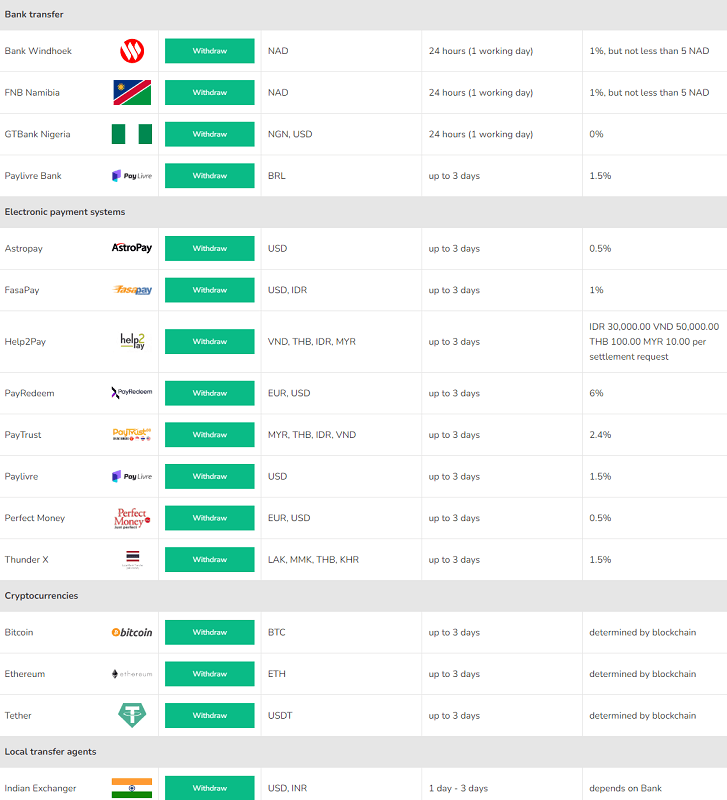
Task: Click the PayLivre logo in Paylivre USD row
Action: pyautogui.click(x=132, y=476)
